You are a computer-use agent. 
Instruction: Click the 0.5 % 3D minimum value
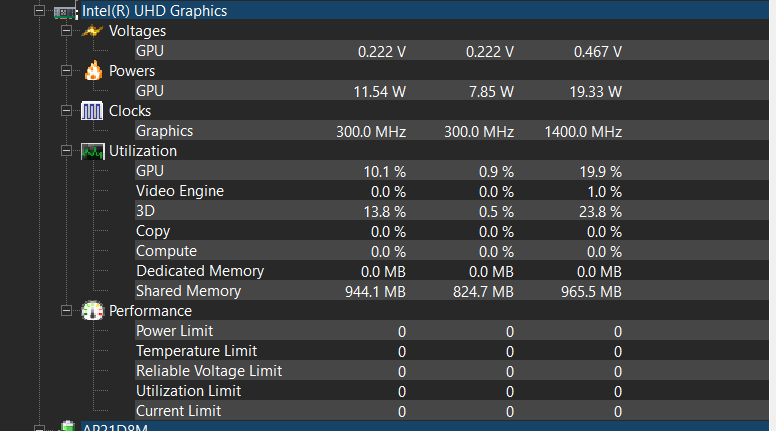pos(496,212)
